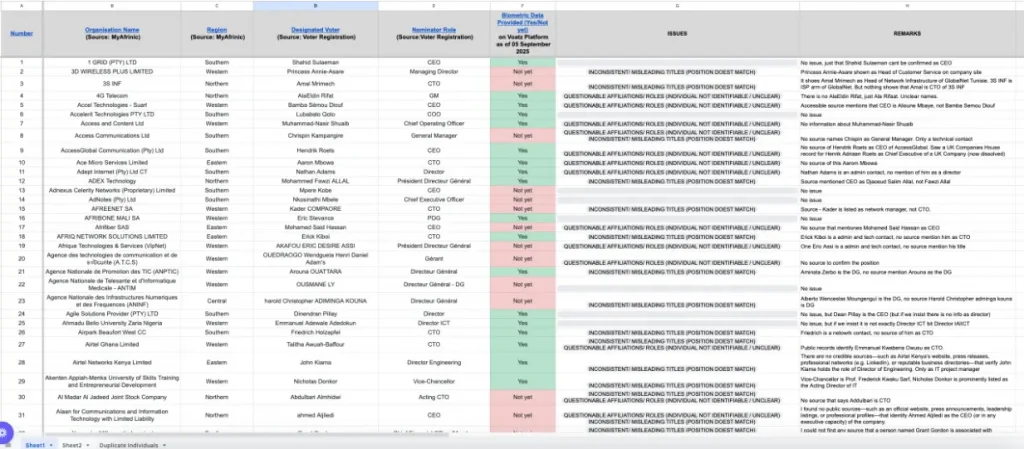Select the General Manager role cell
Screen dimensions: 1024x449
pyautogui.click(x=434, y=136)
